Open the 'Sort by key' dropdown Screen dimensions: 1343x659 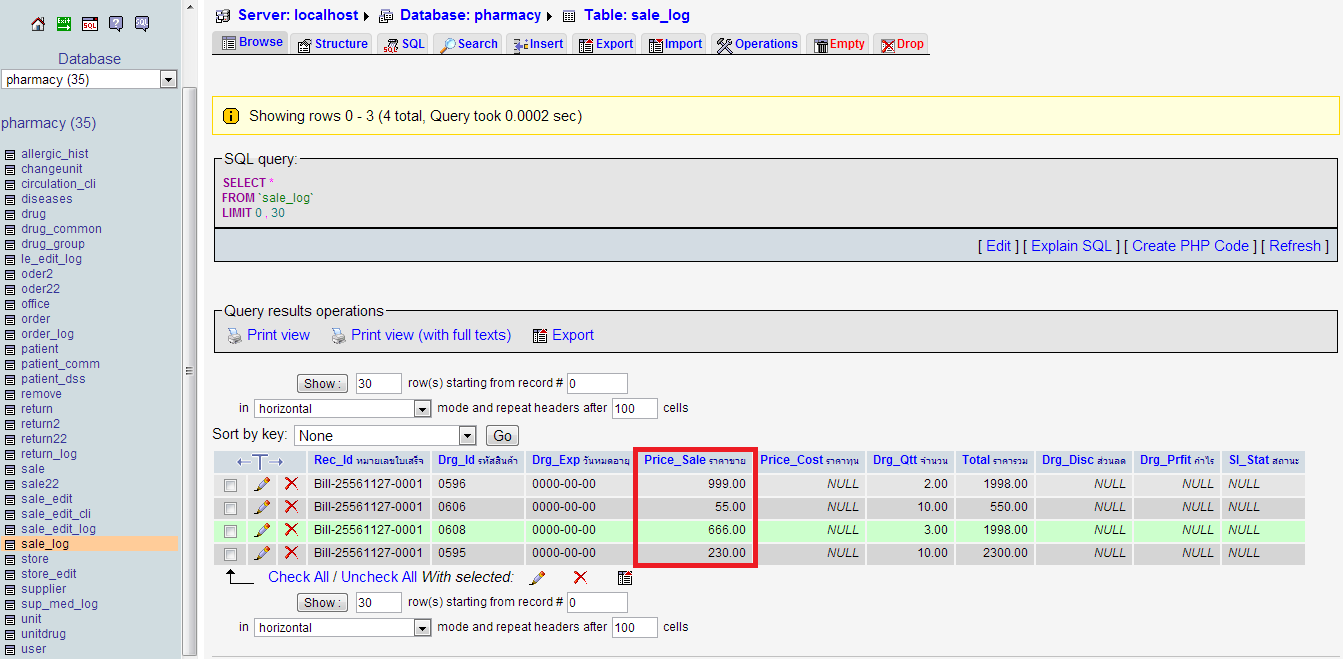[385, 436]
